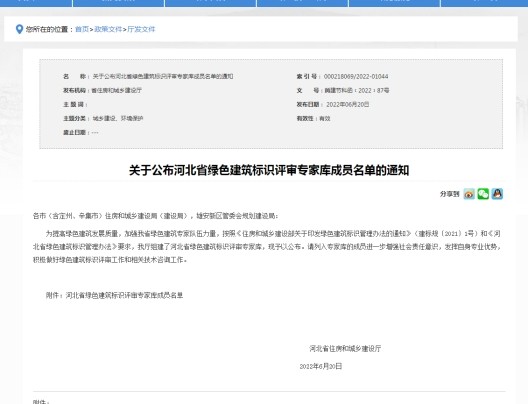
Task: Share the notice via QQ penguin icon
Action: [497, 194]
